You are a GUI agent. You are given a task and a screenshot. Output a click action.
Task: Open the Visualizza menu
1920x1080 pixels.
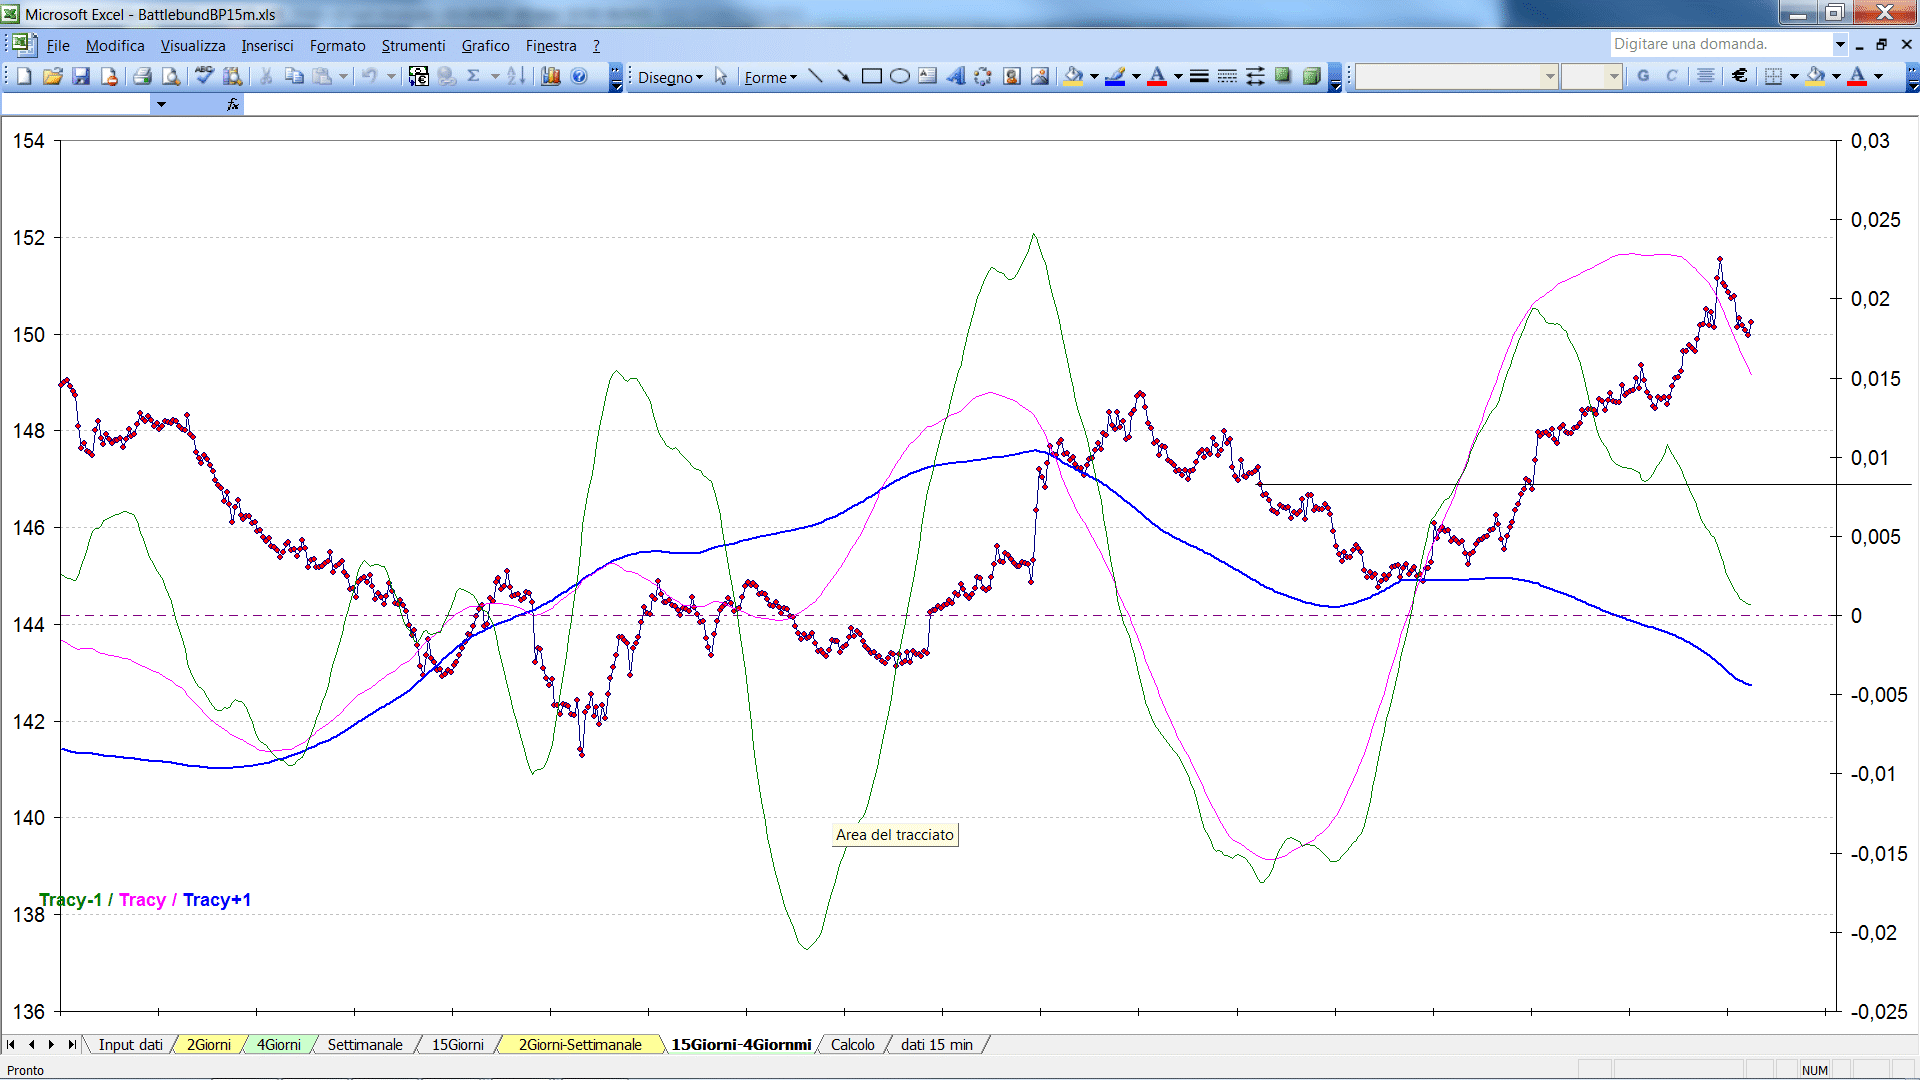[193, 46]
